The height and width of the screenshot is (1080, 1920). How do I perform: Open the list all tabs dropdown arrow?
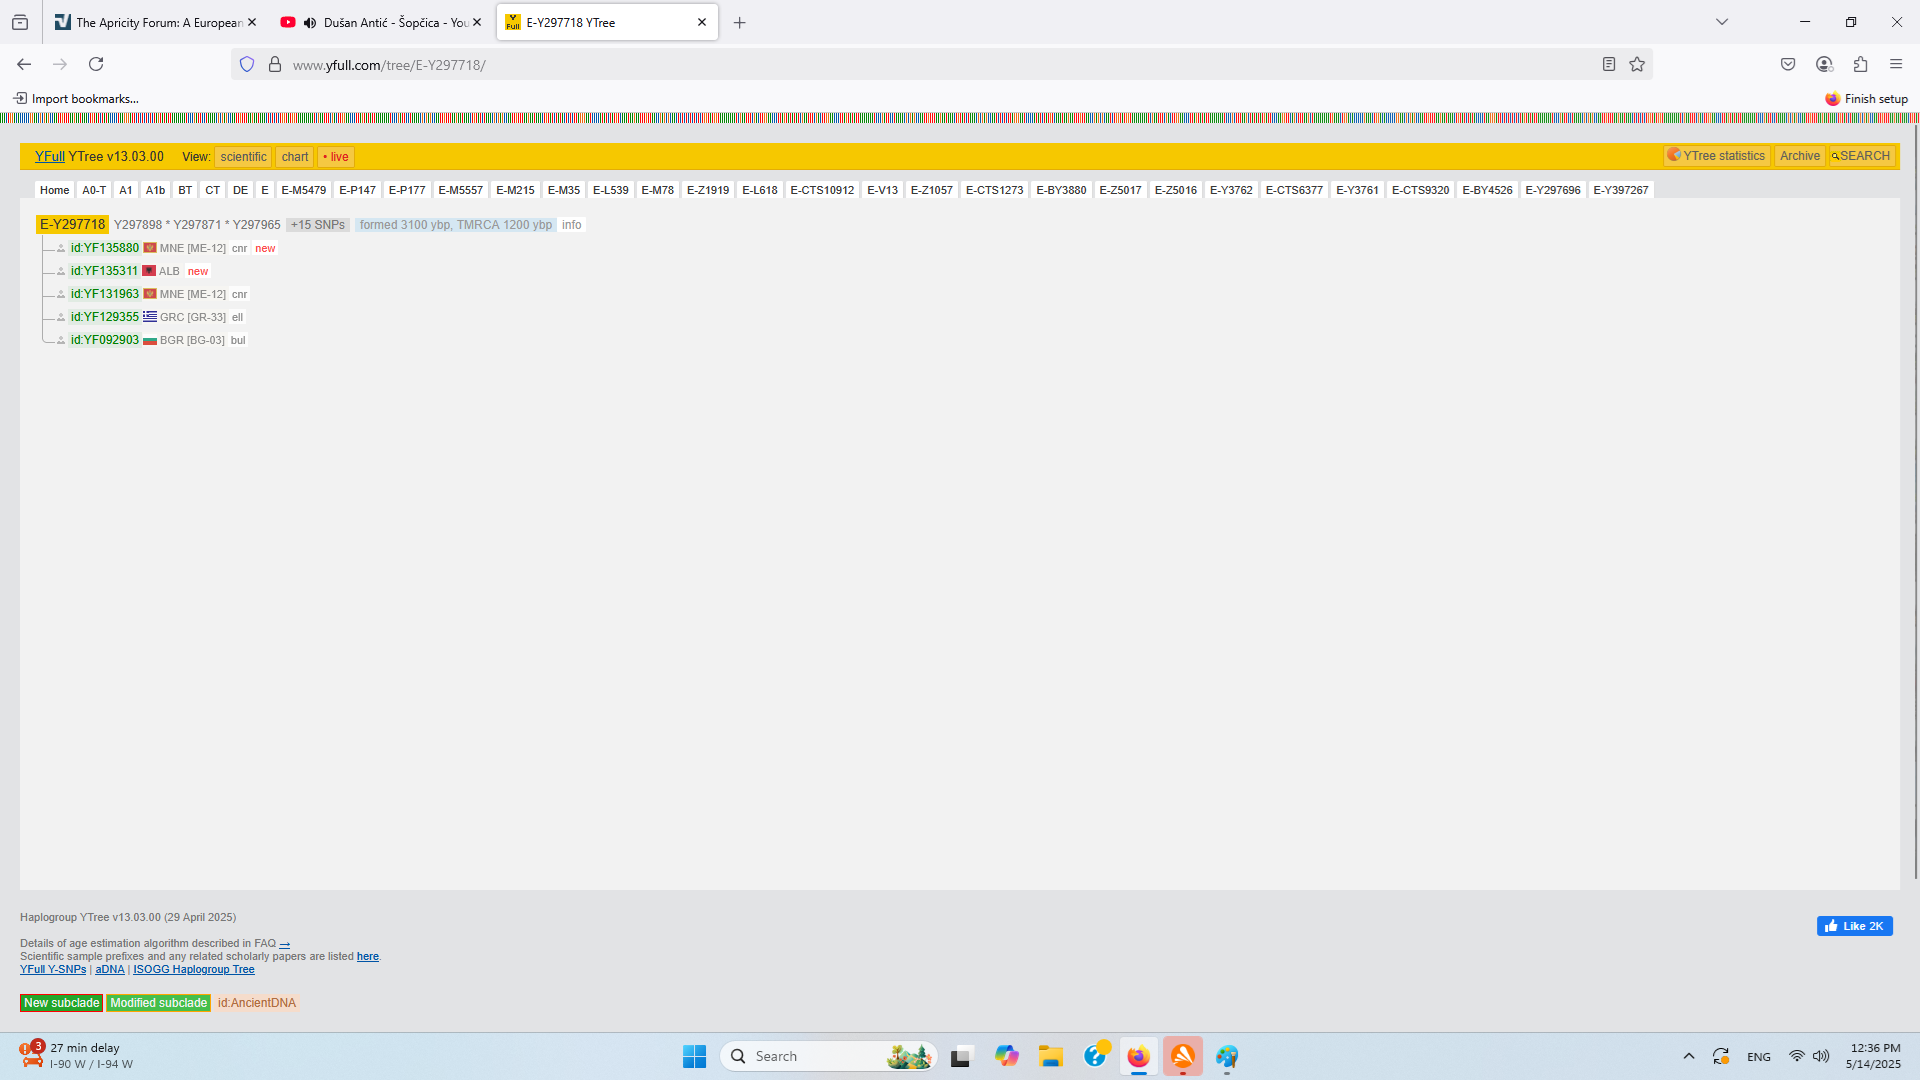(1722, 22)
